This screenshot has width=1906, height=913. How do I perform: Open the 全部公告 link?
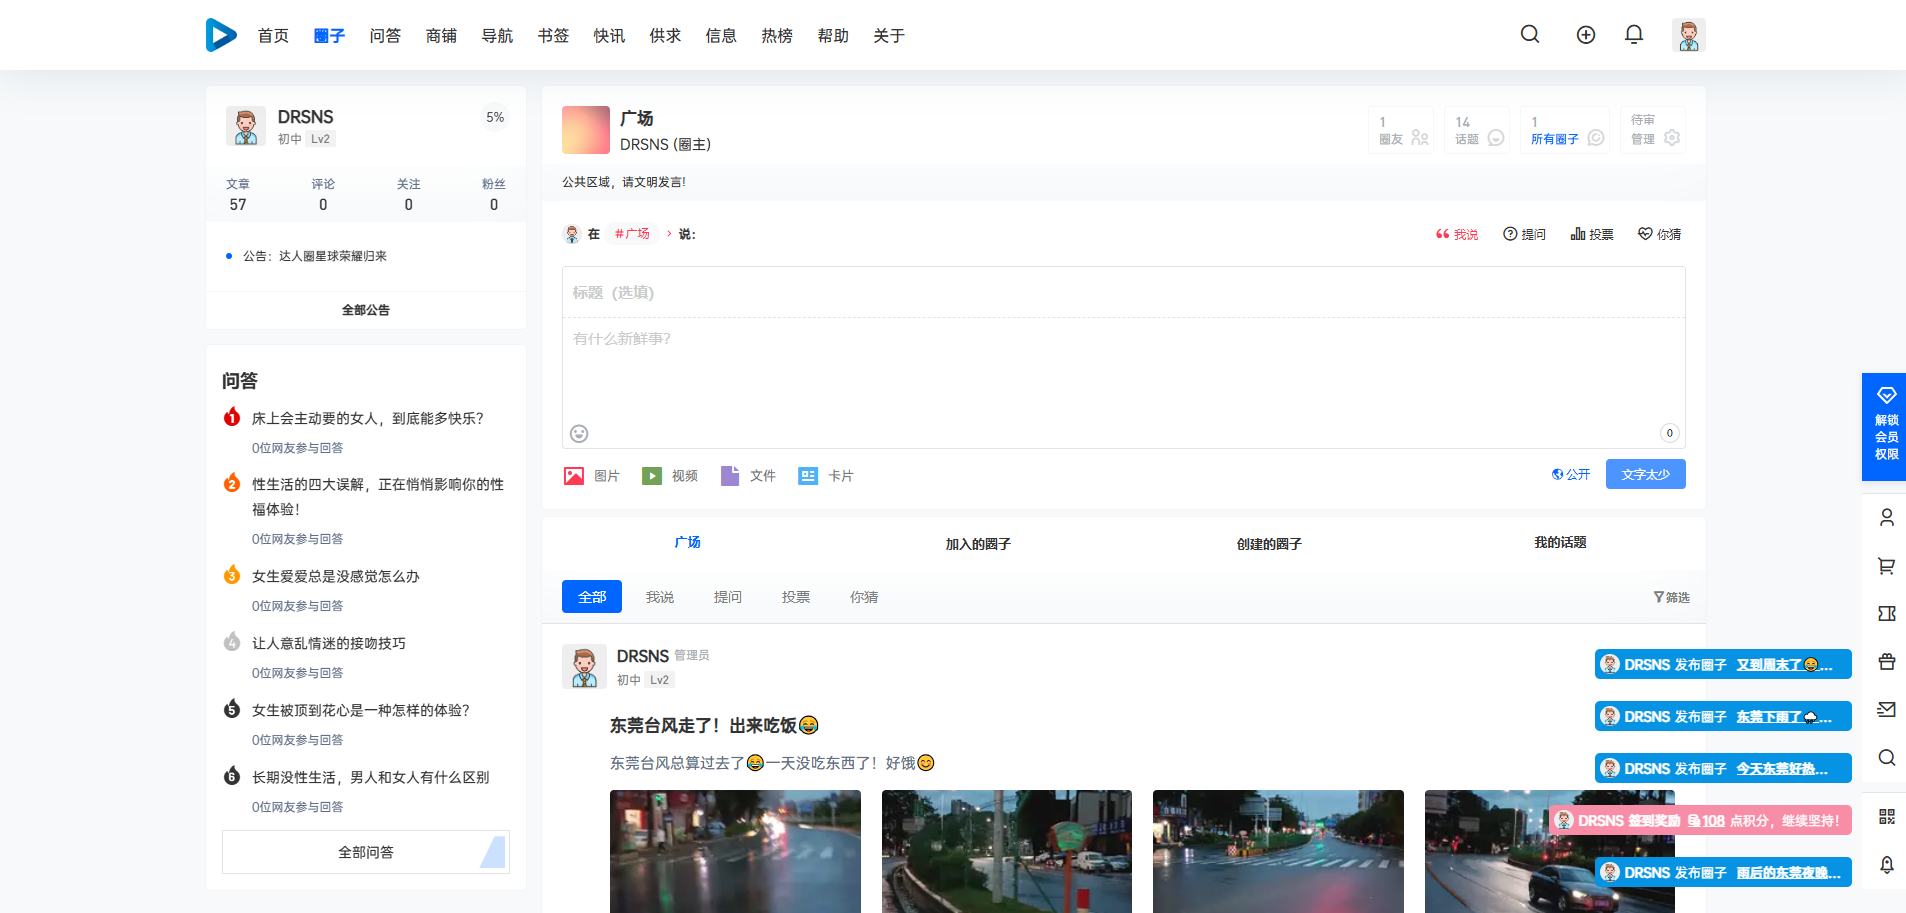[x=366, y=310]
